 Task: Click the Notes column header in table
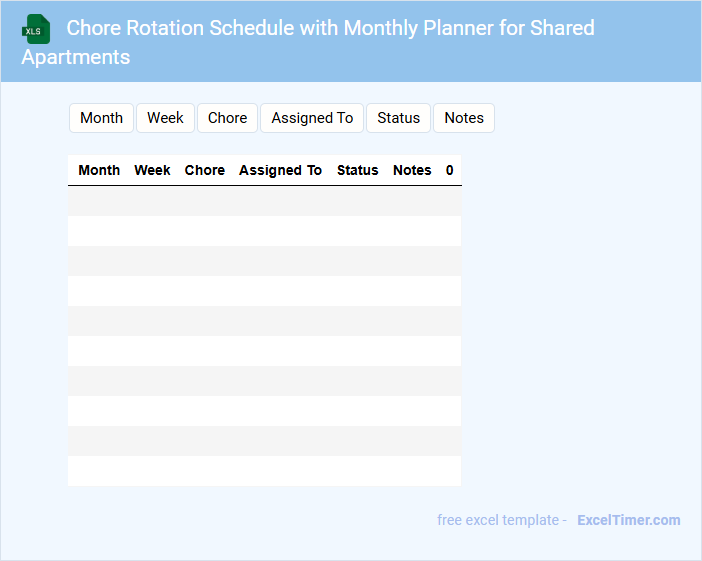412,170
